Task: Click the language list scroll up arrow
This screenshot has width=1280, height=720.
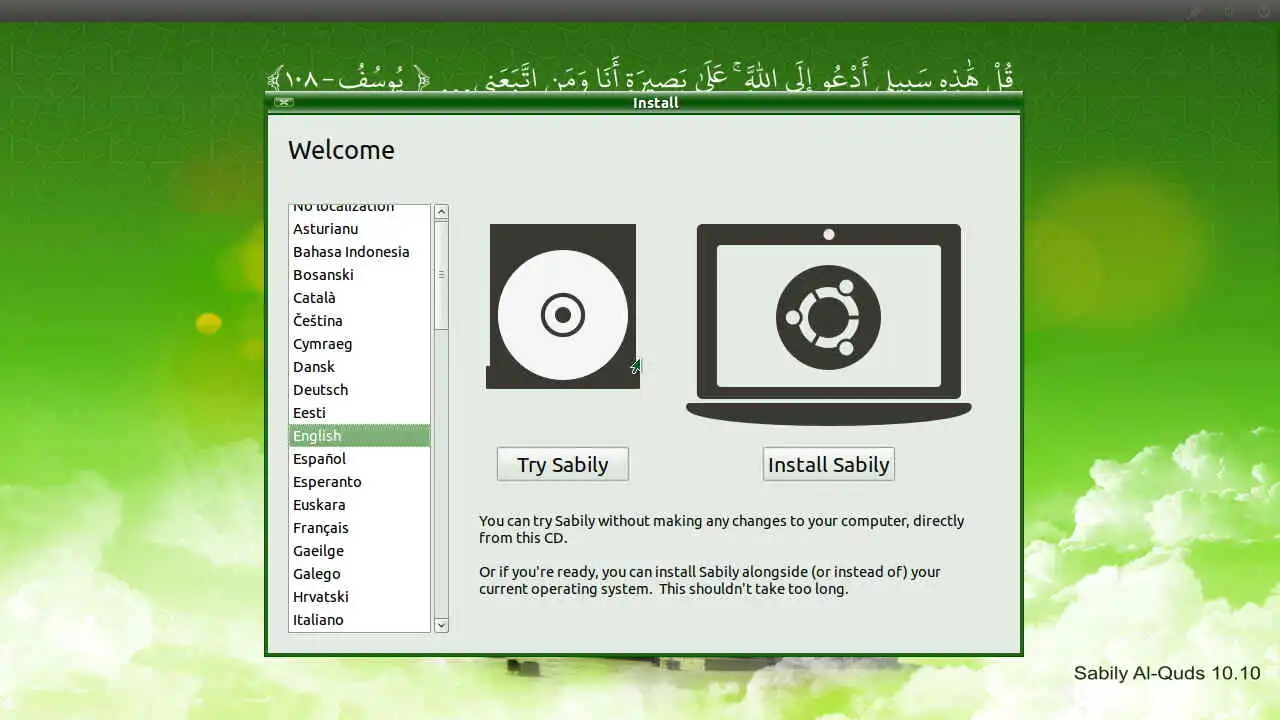Action: point(441,212)
